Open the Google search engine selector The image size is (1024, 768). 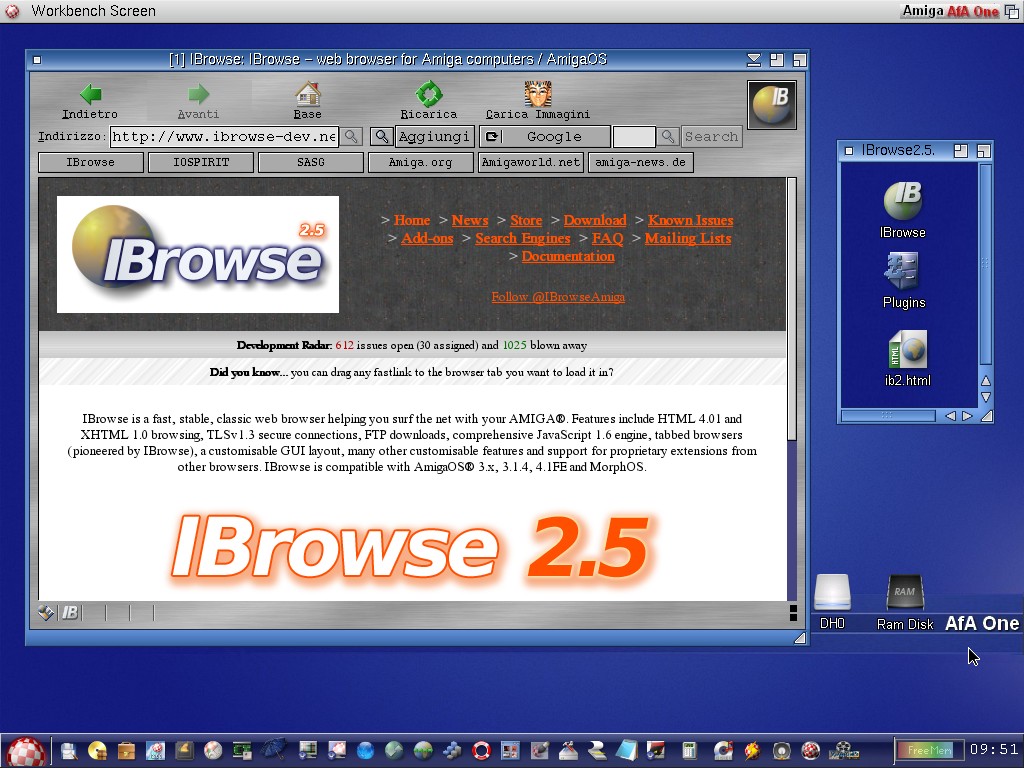coord(545,137)
